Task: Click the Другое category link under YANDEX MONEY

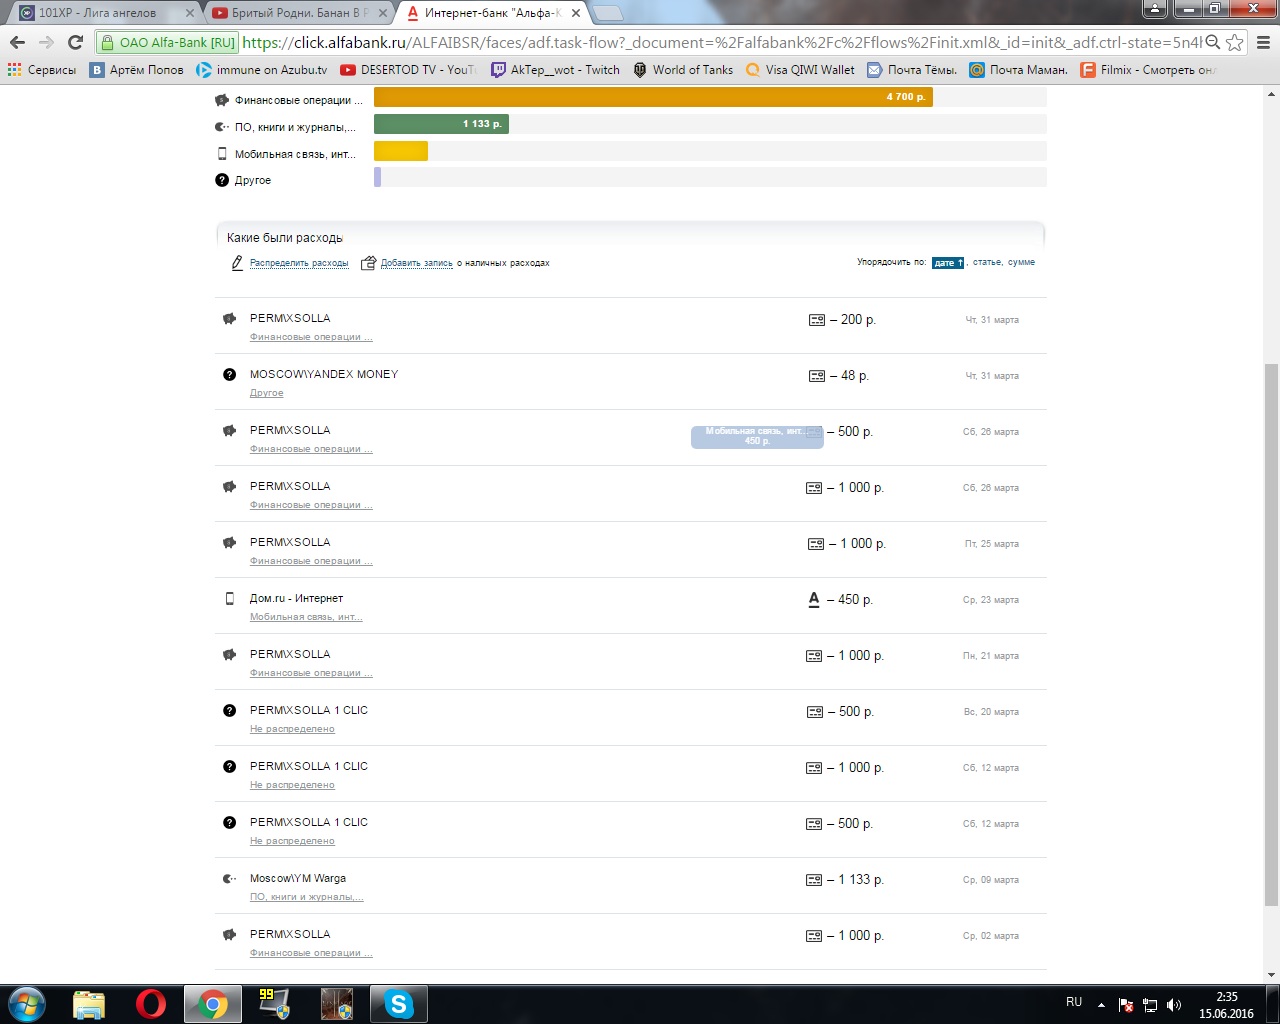Action: (x=267, y=393)
